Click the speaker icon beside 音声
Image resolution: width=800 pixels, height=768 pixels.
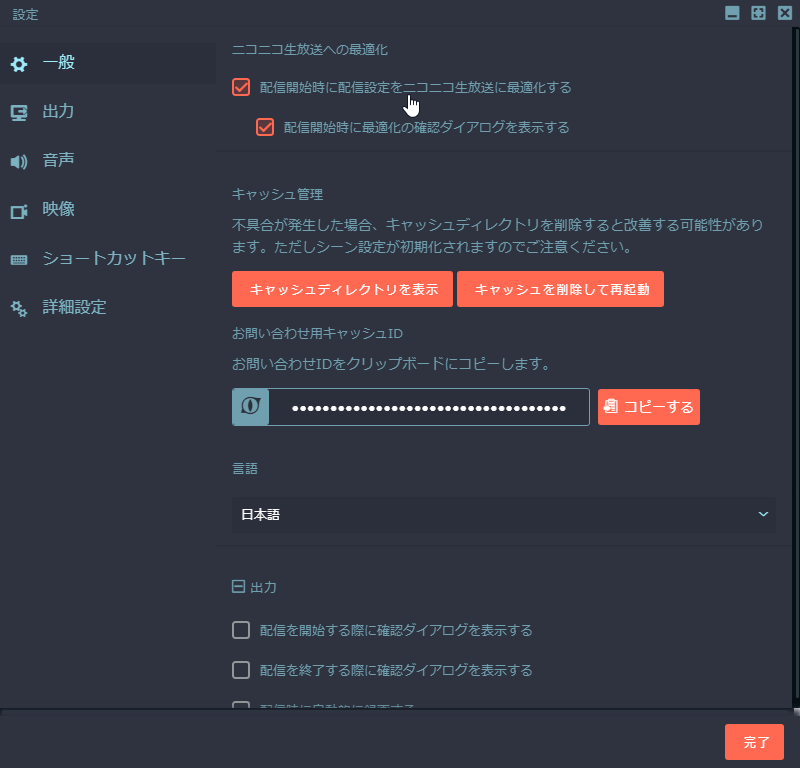(18, 160)
